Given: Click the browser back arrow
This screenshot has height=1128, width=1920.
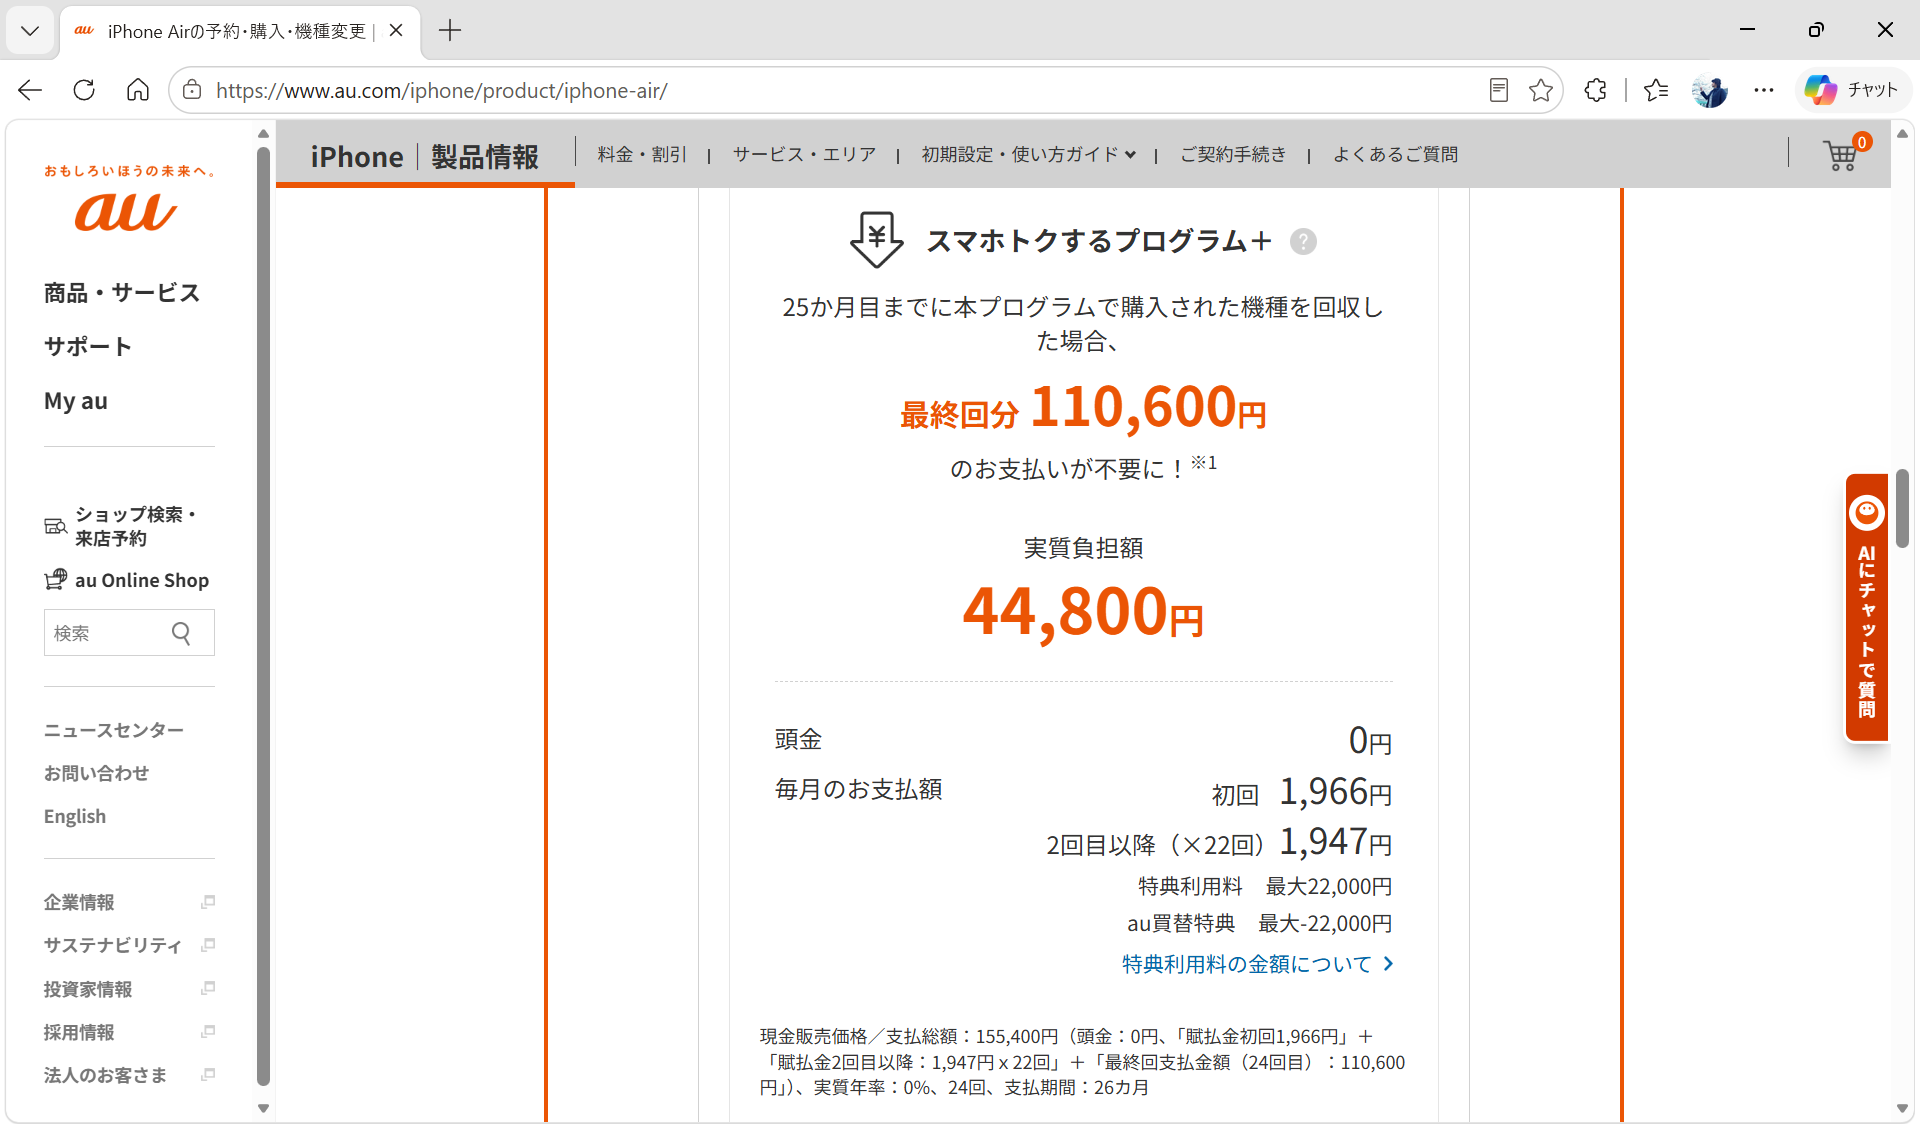Looking at the screenshot, I should point(30,90).
